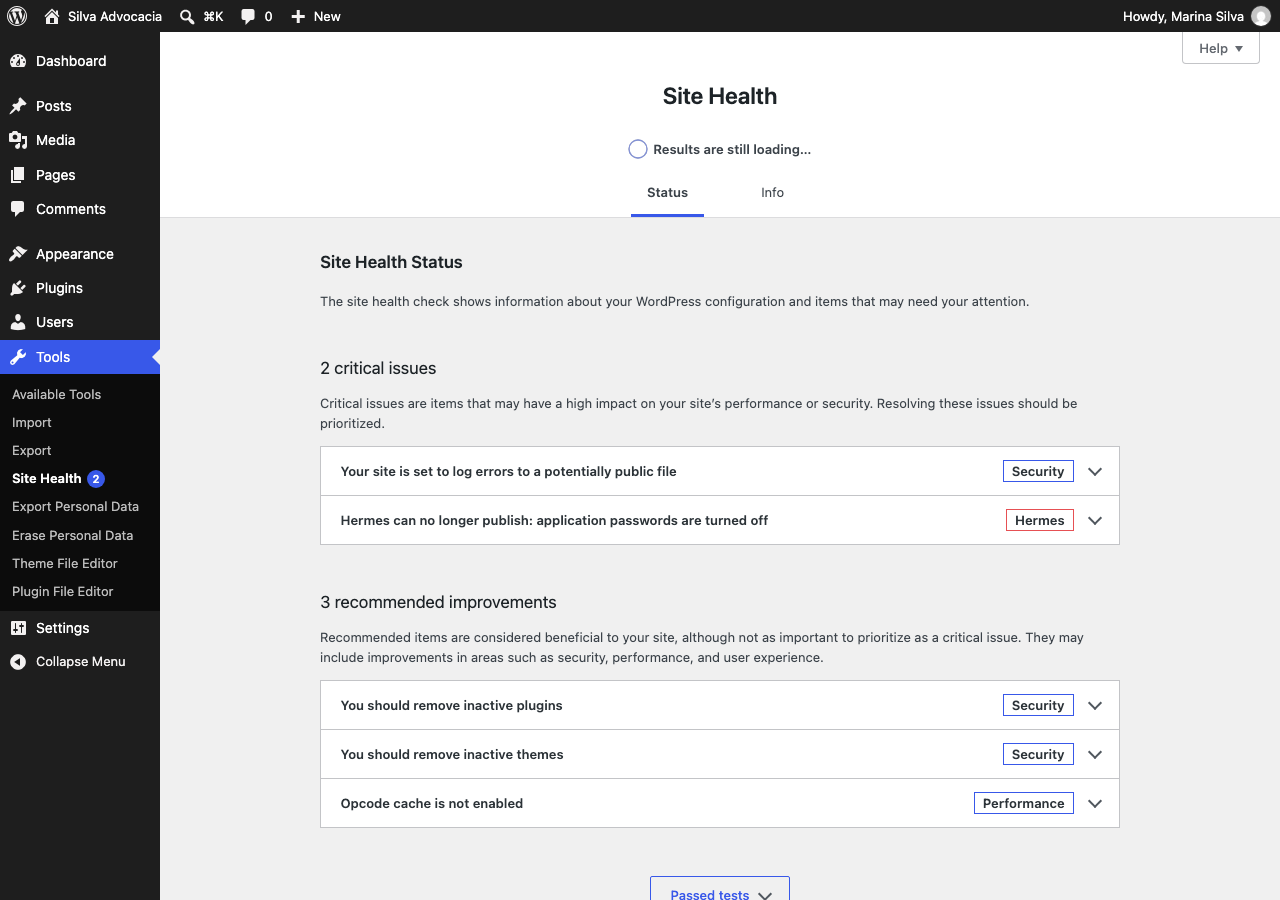Click the Performance badge label
The image size is (1280, 900).
click(x=1024, y=803)
